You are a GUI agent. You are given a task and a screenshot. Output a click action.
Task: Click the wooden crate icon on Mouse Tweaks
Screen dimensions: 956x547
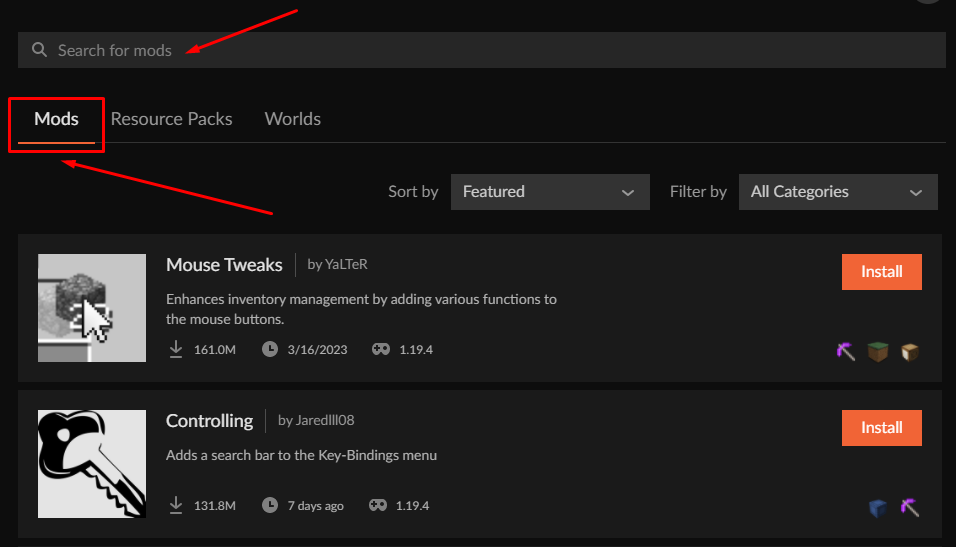(x=909, y=351)
